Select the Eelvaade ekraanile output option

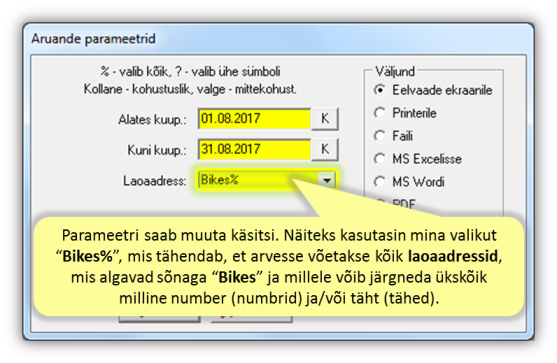[x=433, y=90]
